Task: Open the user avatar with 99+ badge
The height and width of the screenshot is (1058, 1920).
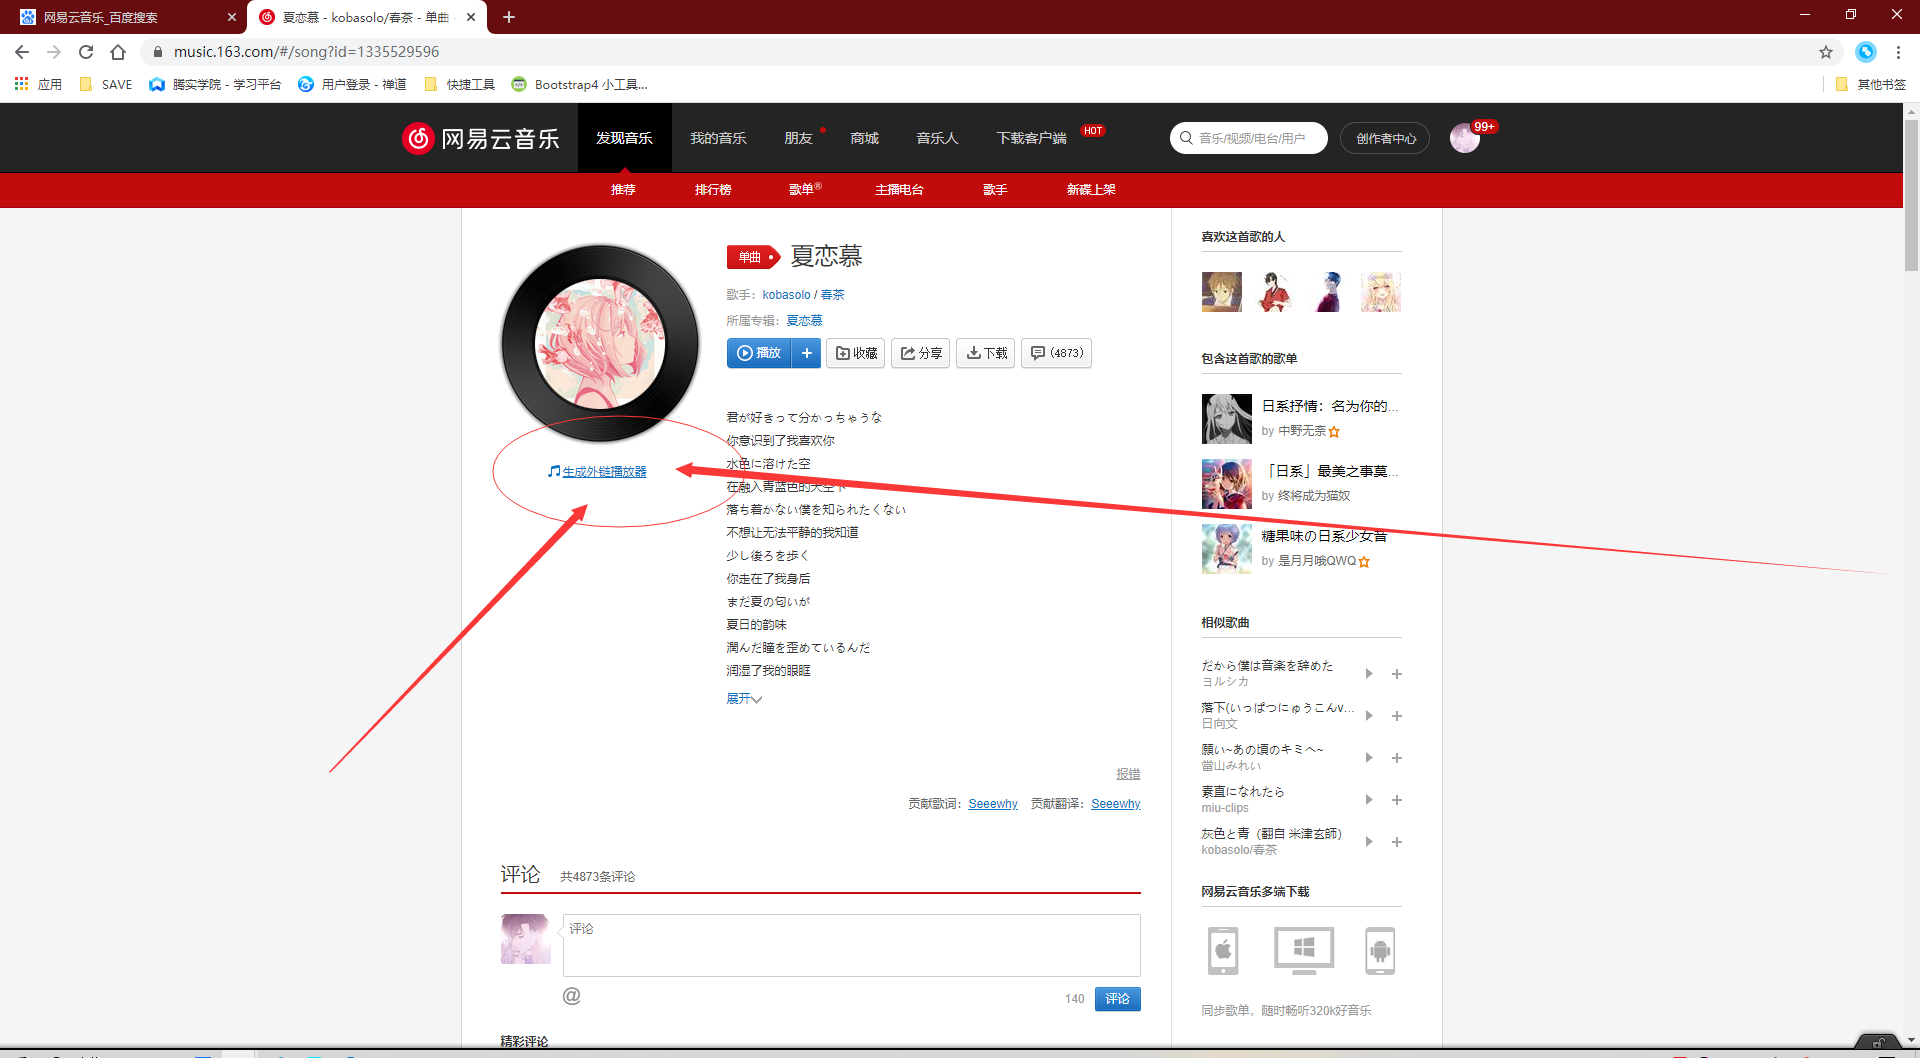Action: click(1465, 138)
